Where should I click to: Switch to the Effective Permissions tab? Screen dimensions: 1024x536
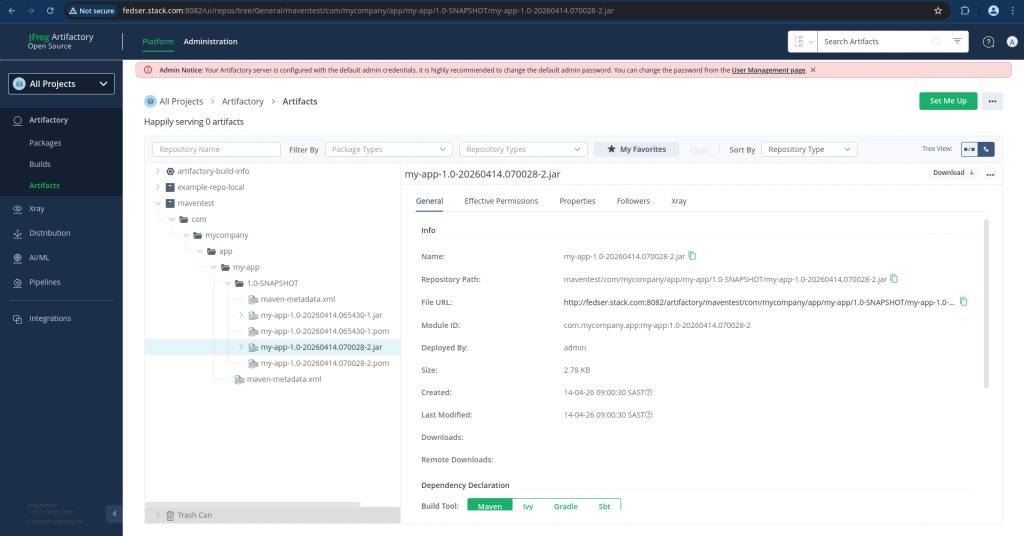pos(501,201)
